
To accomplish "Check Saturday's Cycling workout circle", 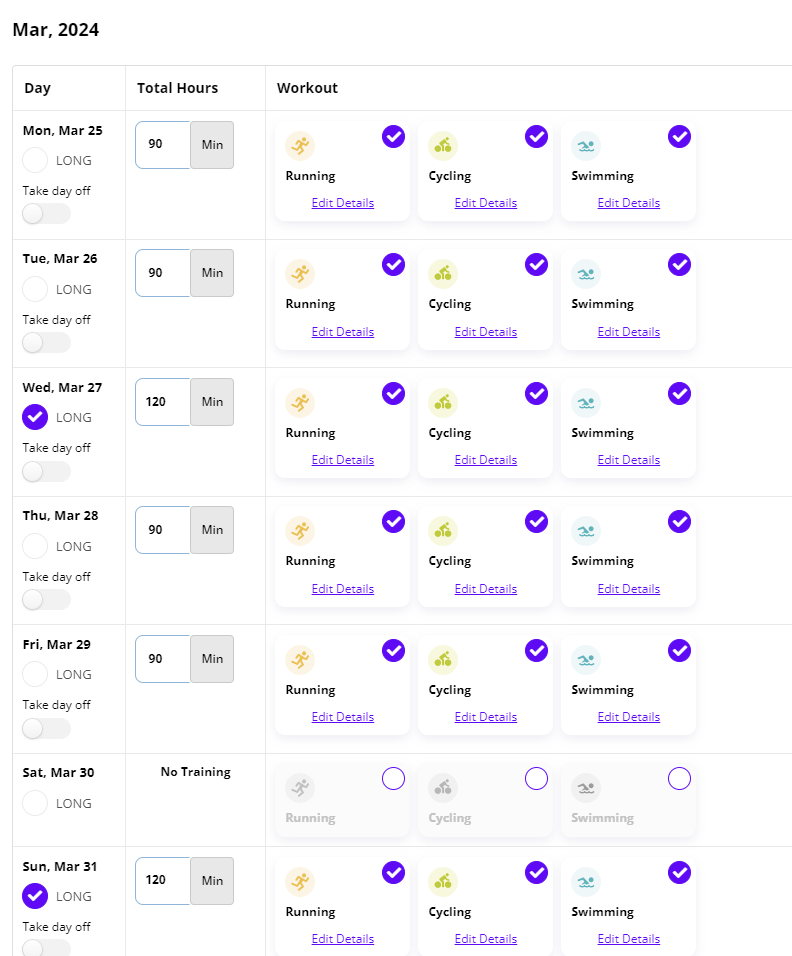I will point(537,779).
